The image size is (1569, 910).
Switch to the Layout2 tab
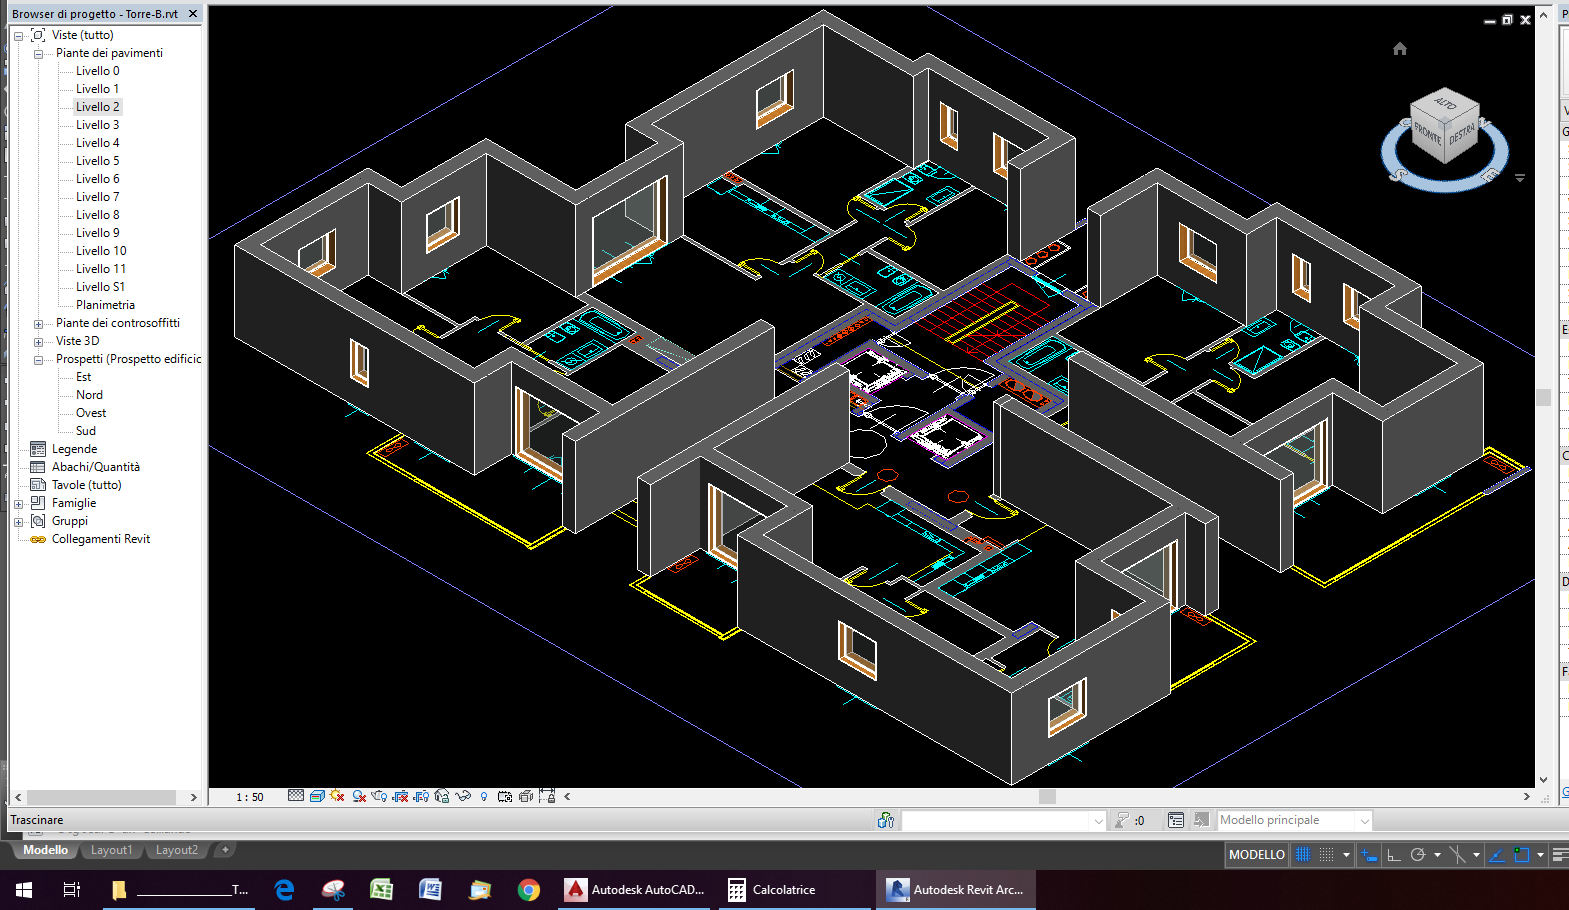tap(176, 850)
